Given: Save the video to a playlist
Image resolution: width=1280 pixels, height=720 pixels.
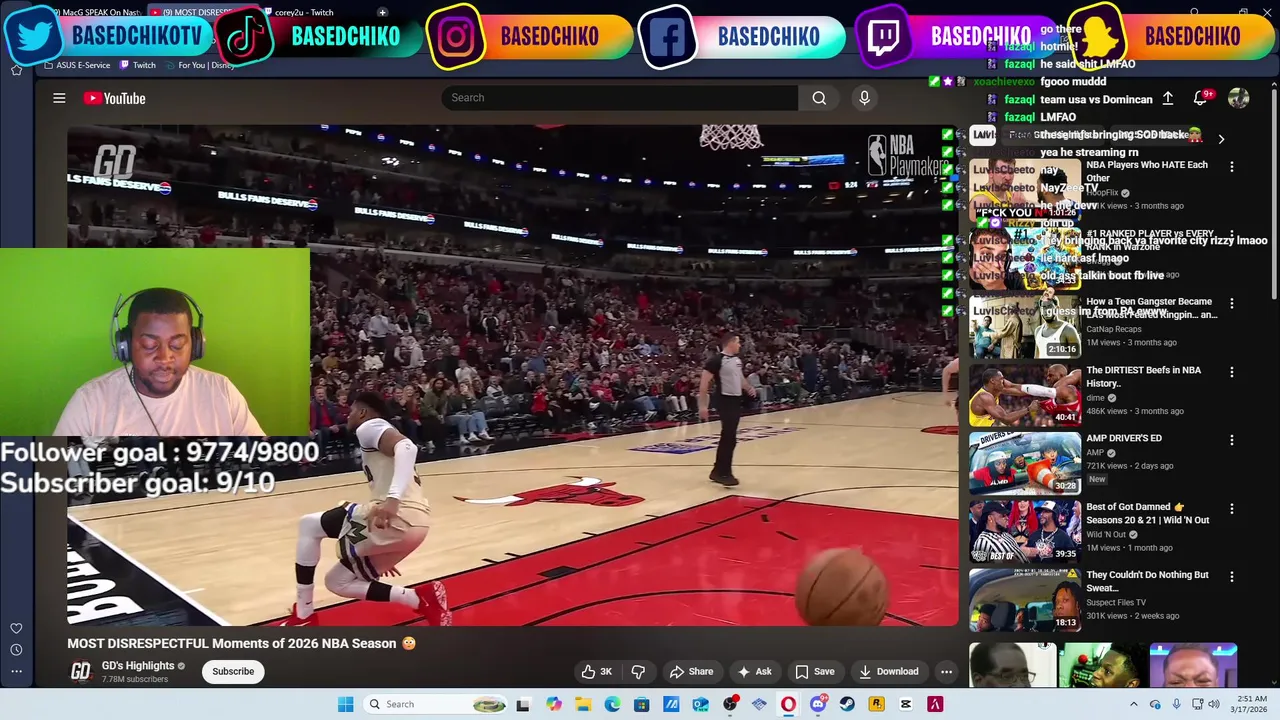Looking at the screenshot, I should pos(814,672).
